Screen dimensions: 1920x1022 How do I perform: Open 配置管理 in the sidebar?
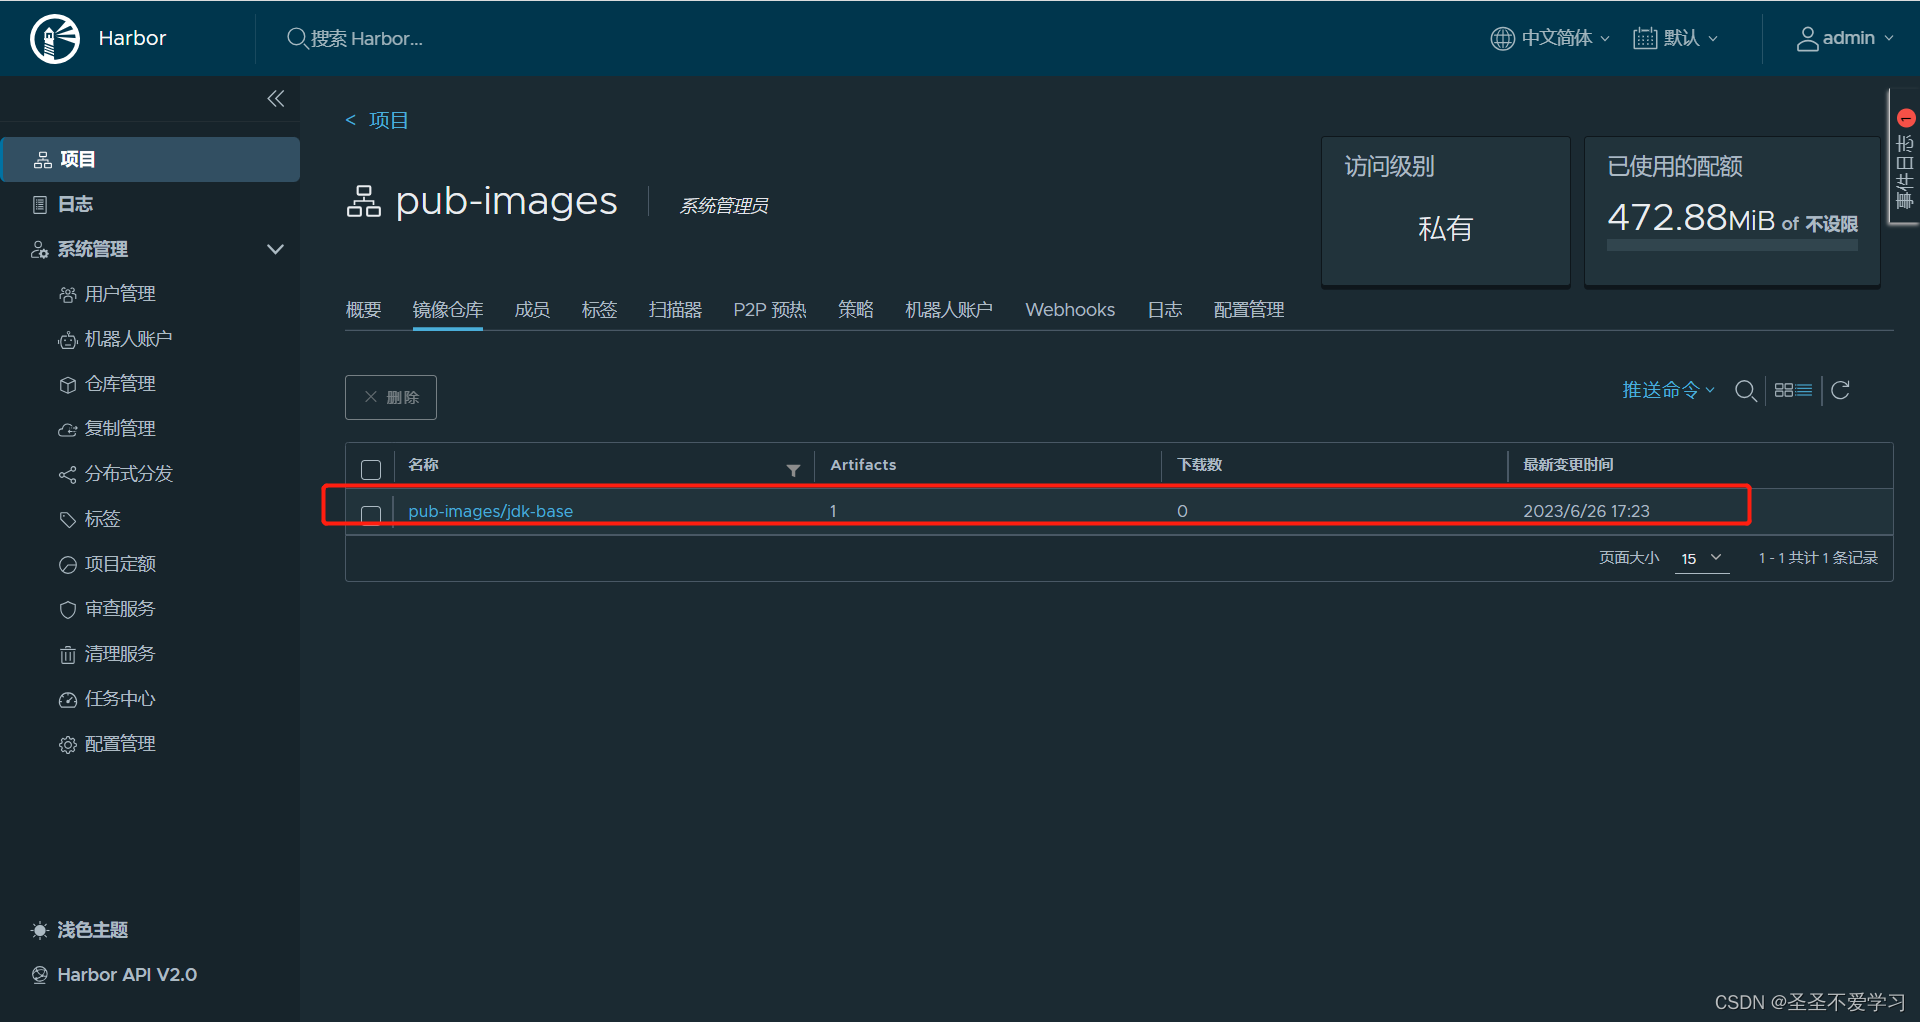[x=120, y=744]
